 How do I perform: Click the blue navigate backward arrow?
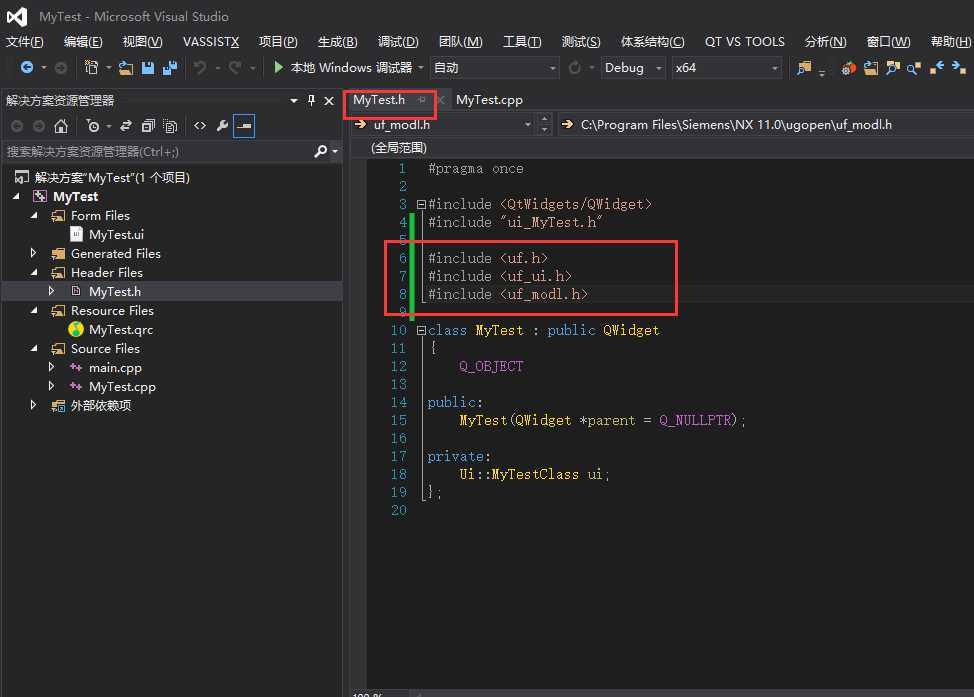27,67
